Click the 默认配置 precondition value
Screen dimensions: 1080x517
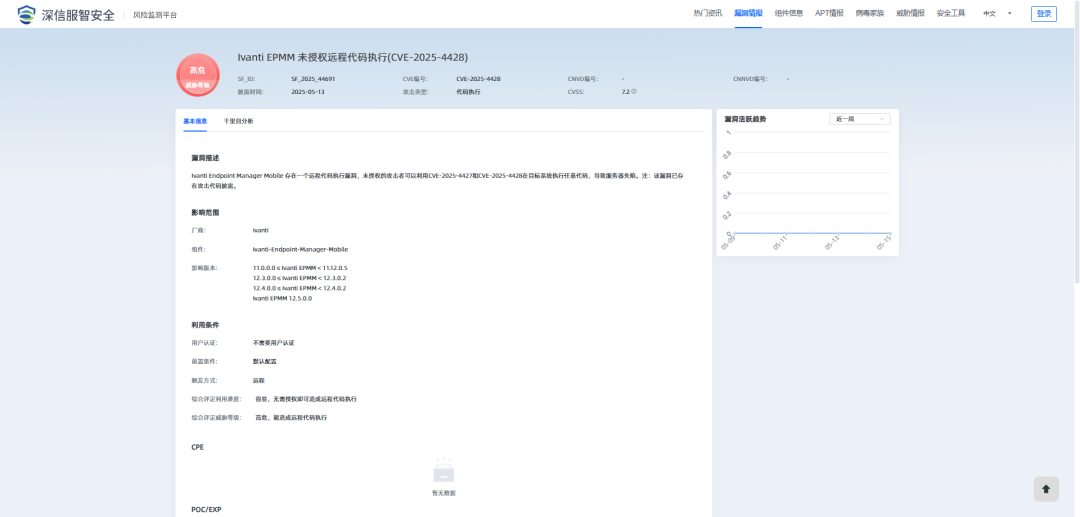point(264,361)
